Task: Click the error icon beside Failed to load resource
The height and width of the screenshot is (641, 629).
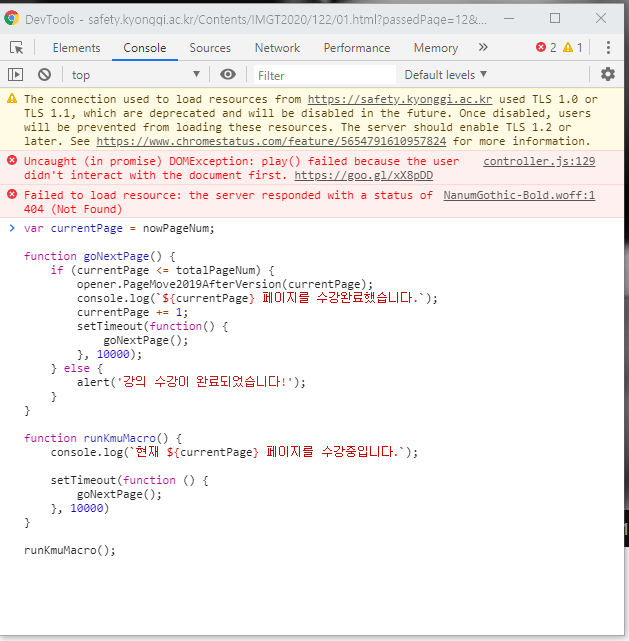Action: point(12,194)
